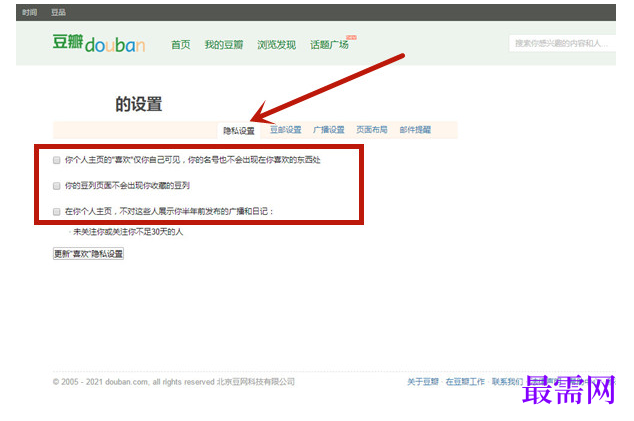Open the 在豆瓣工作 footer link
The image size is (634, 421).
[x=465, y=382]
